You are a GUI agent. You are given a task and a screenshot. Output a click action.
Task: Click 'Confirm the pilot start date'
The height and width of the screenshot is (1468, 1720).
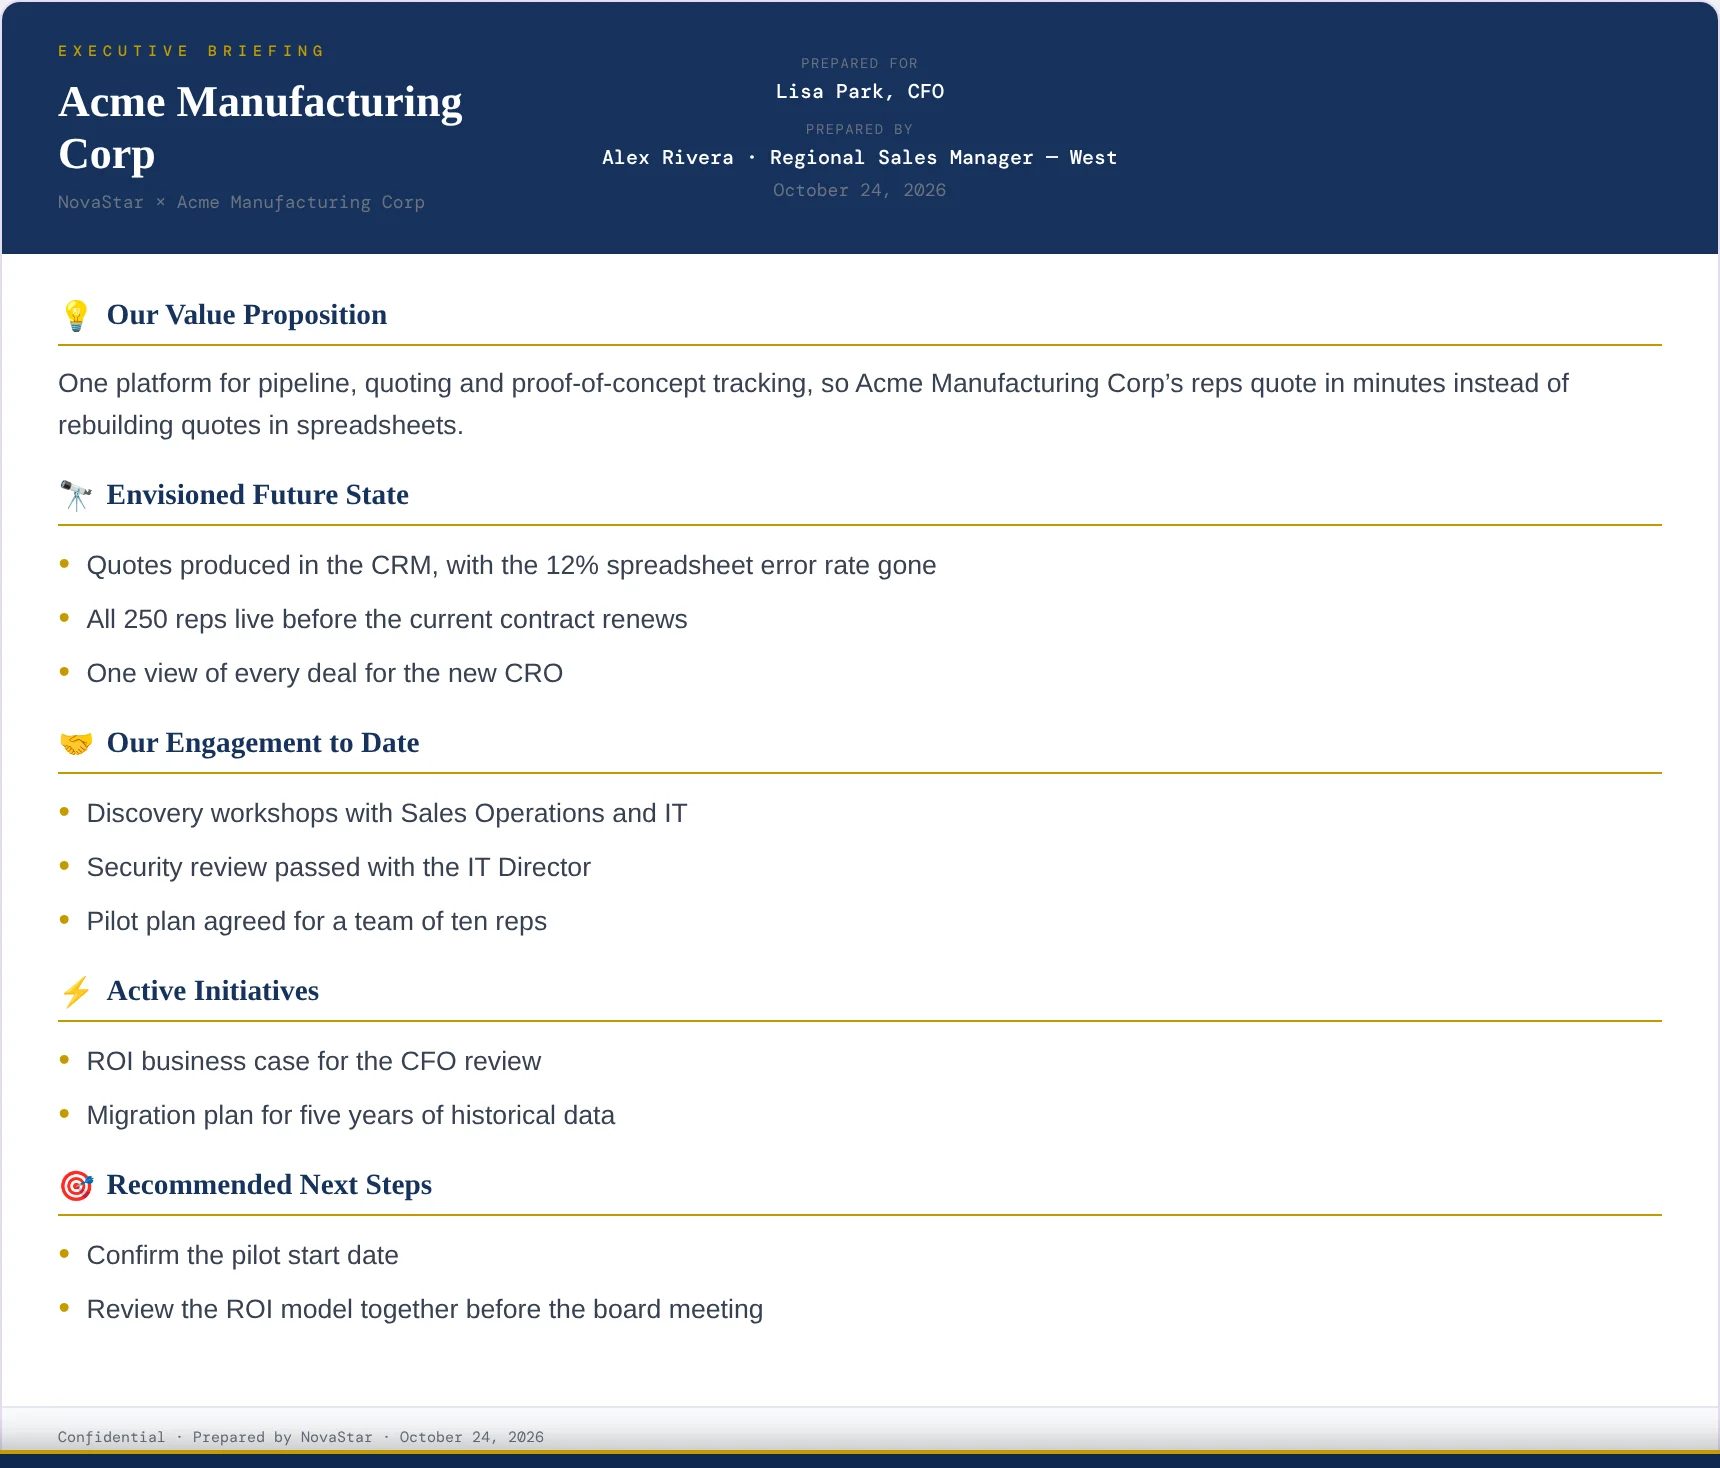pyautogui.click(x=242, y=1255)
